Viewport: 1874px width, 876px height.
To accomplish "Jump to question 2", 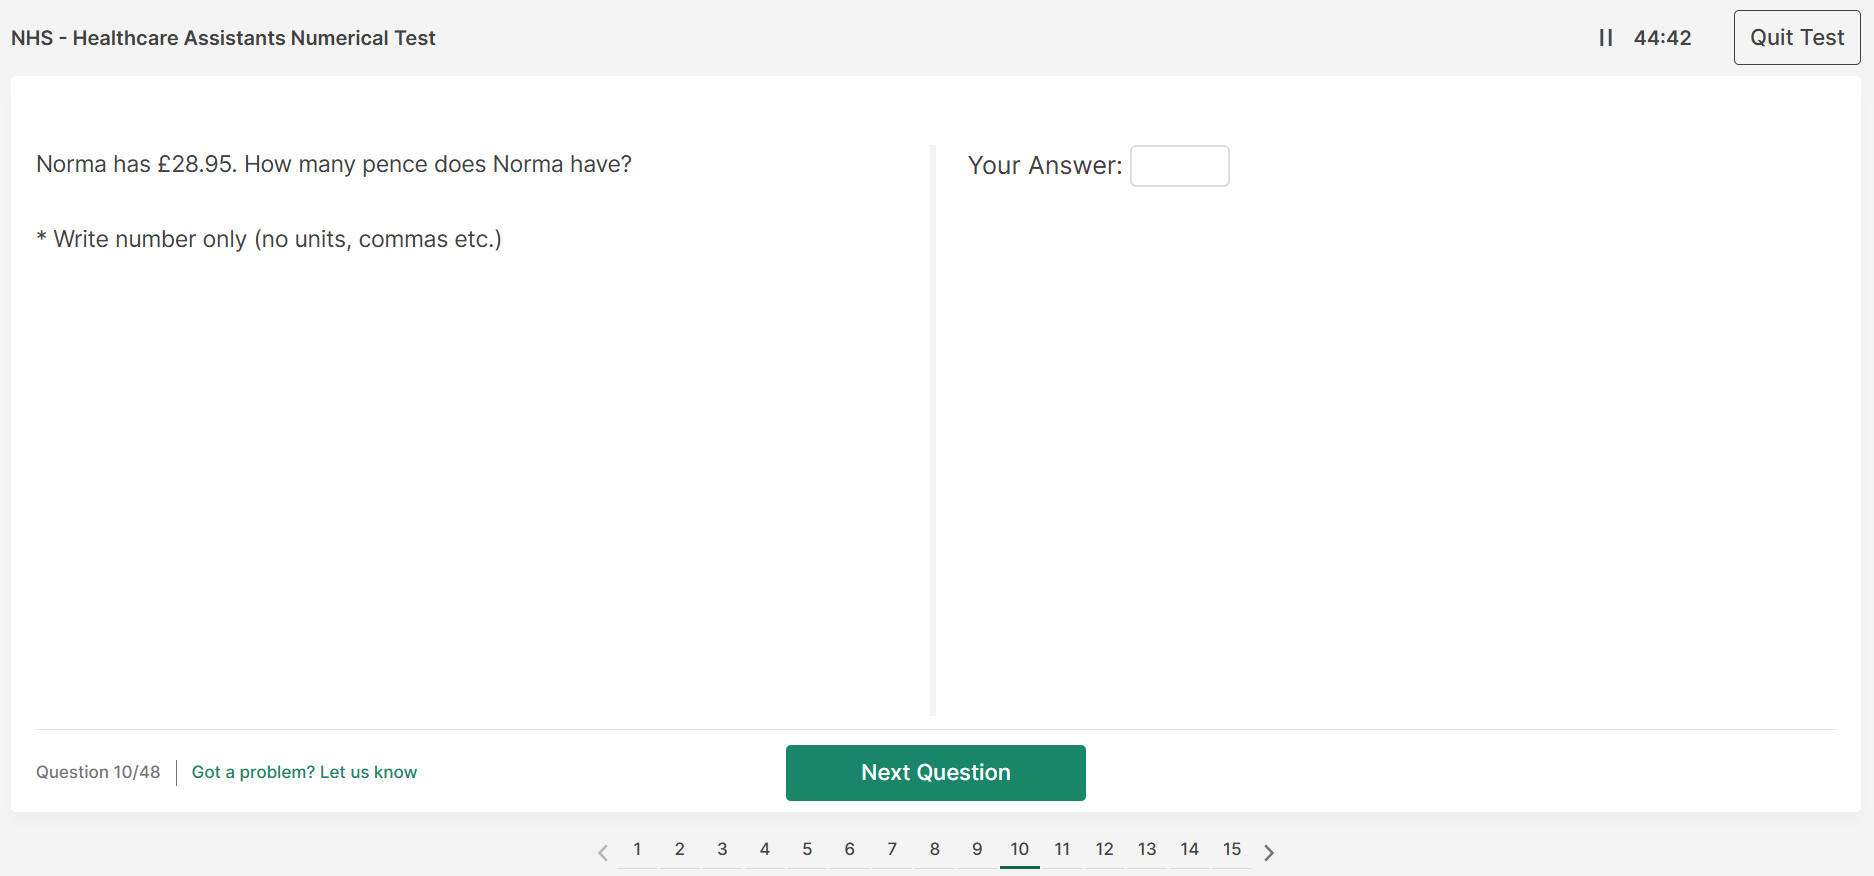I will pos(680,849).
